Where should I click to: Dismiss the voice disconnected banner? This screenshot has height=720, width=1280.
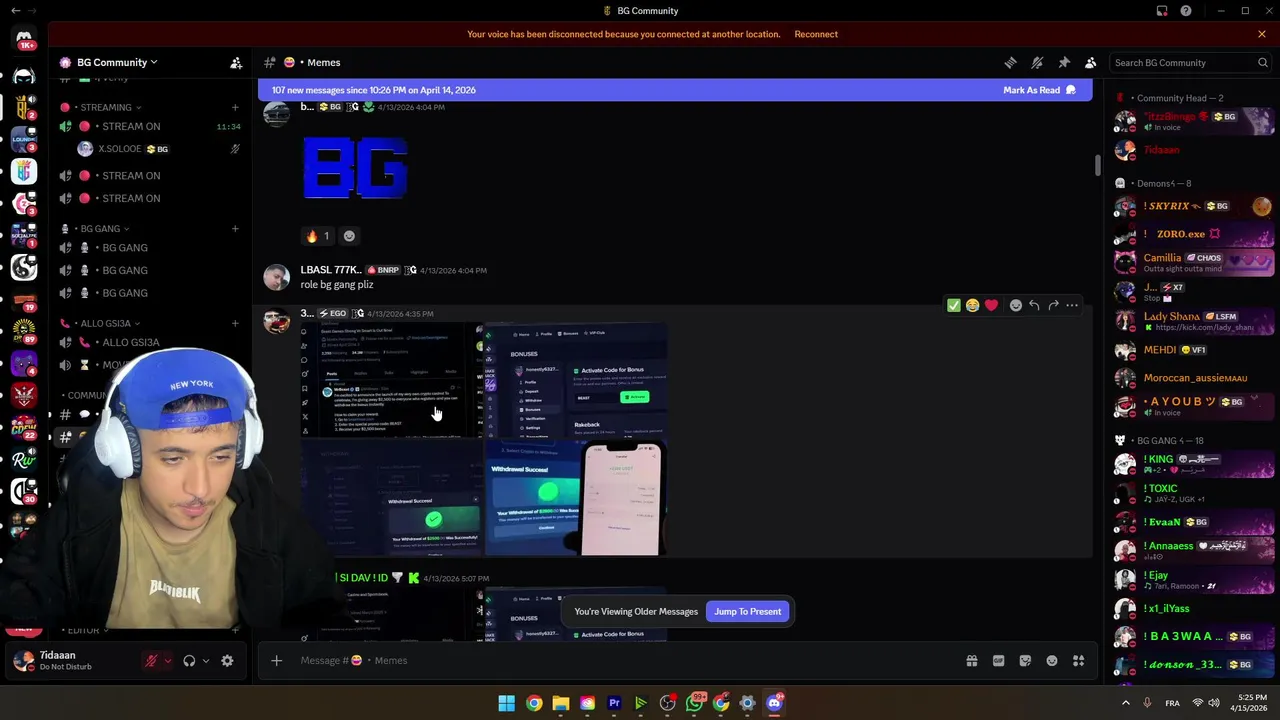[x=1262, y=34]
